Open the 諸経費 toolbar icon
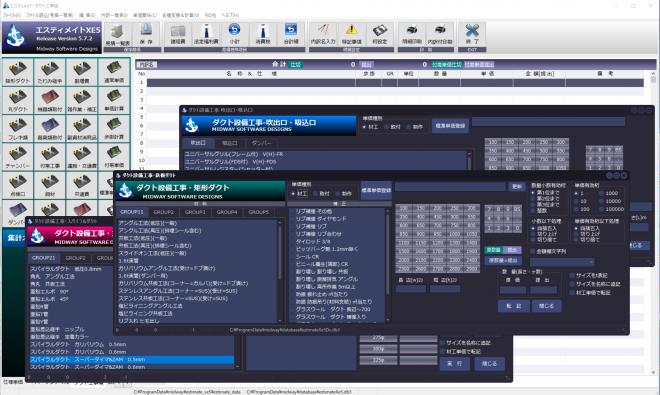 [x=178, y=34]
